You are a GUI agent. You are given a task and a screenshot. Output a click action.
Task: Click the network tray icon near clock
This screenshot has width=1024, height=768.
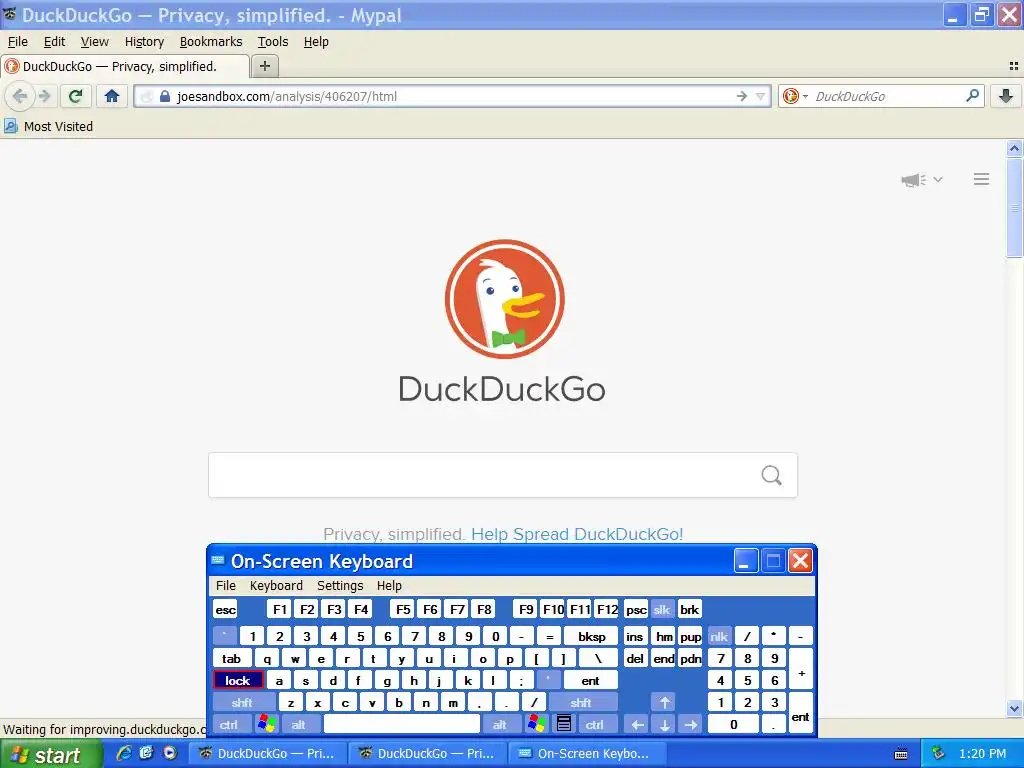point(937,754)
